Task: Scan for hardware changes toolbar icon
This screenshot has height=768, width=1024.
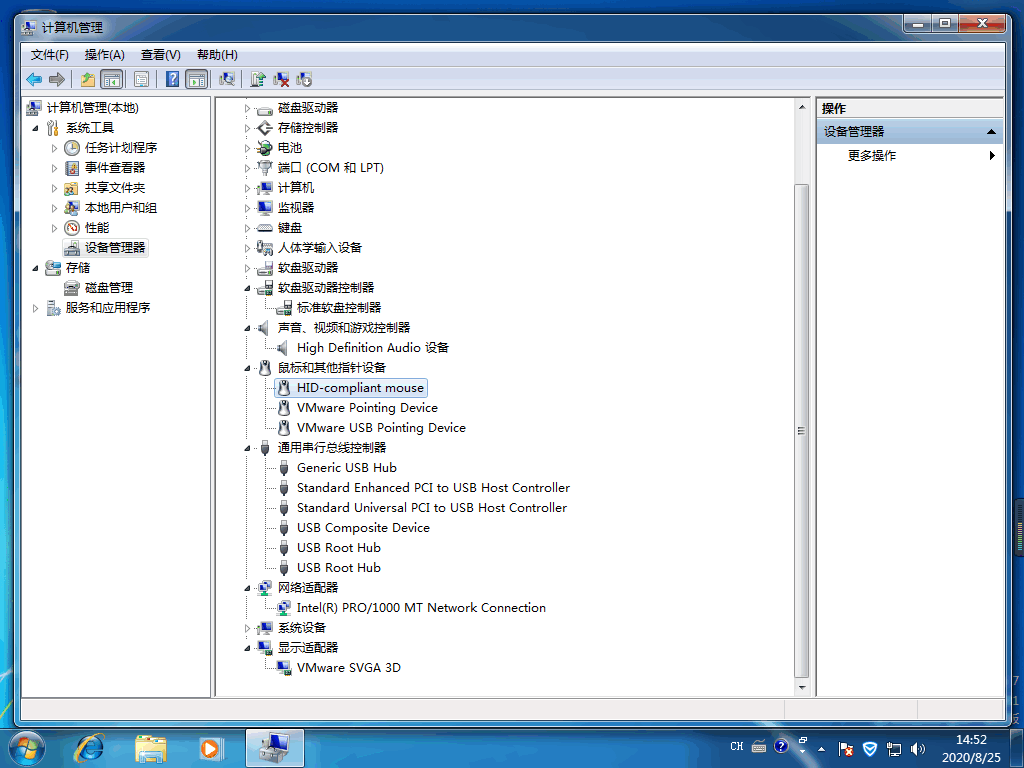Action: click(228, 80)
